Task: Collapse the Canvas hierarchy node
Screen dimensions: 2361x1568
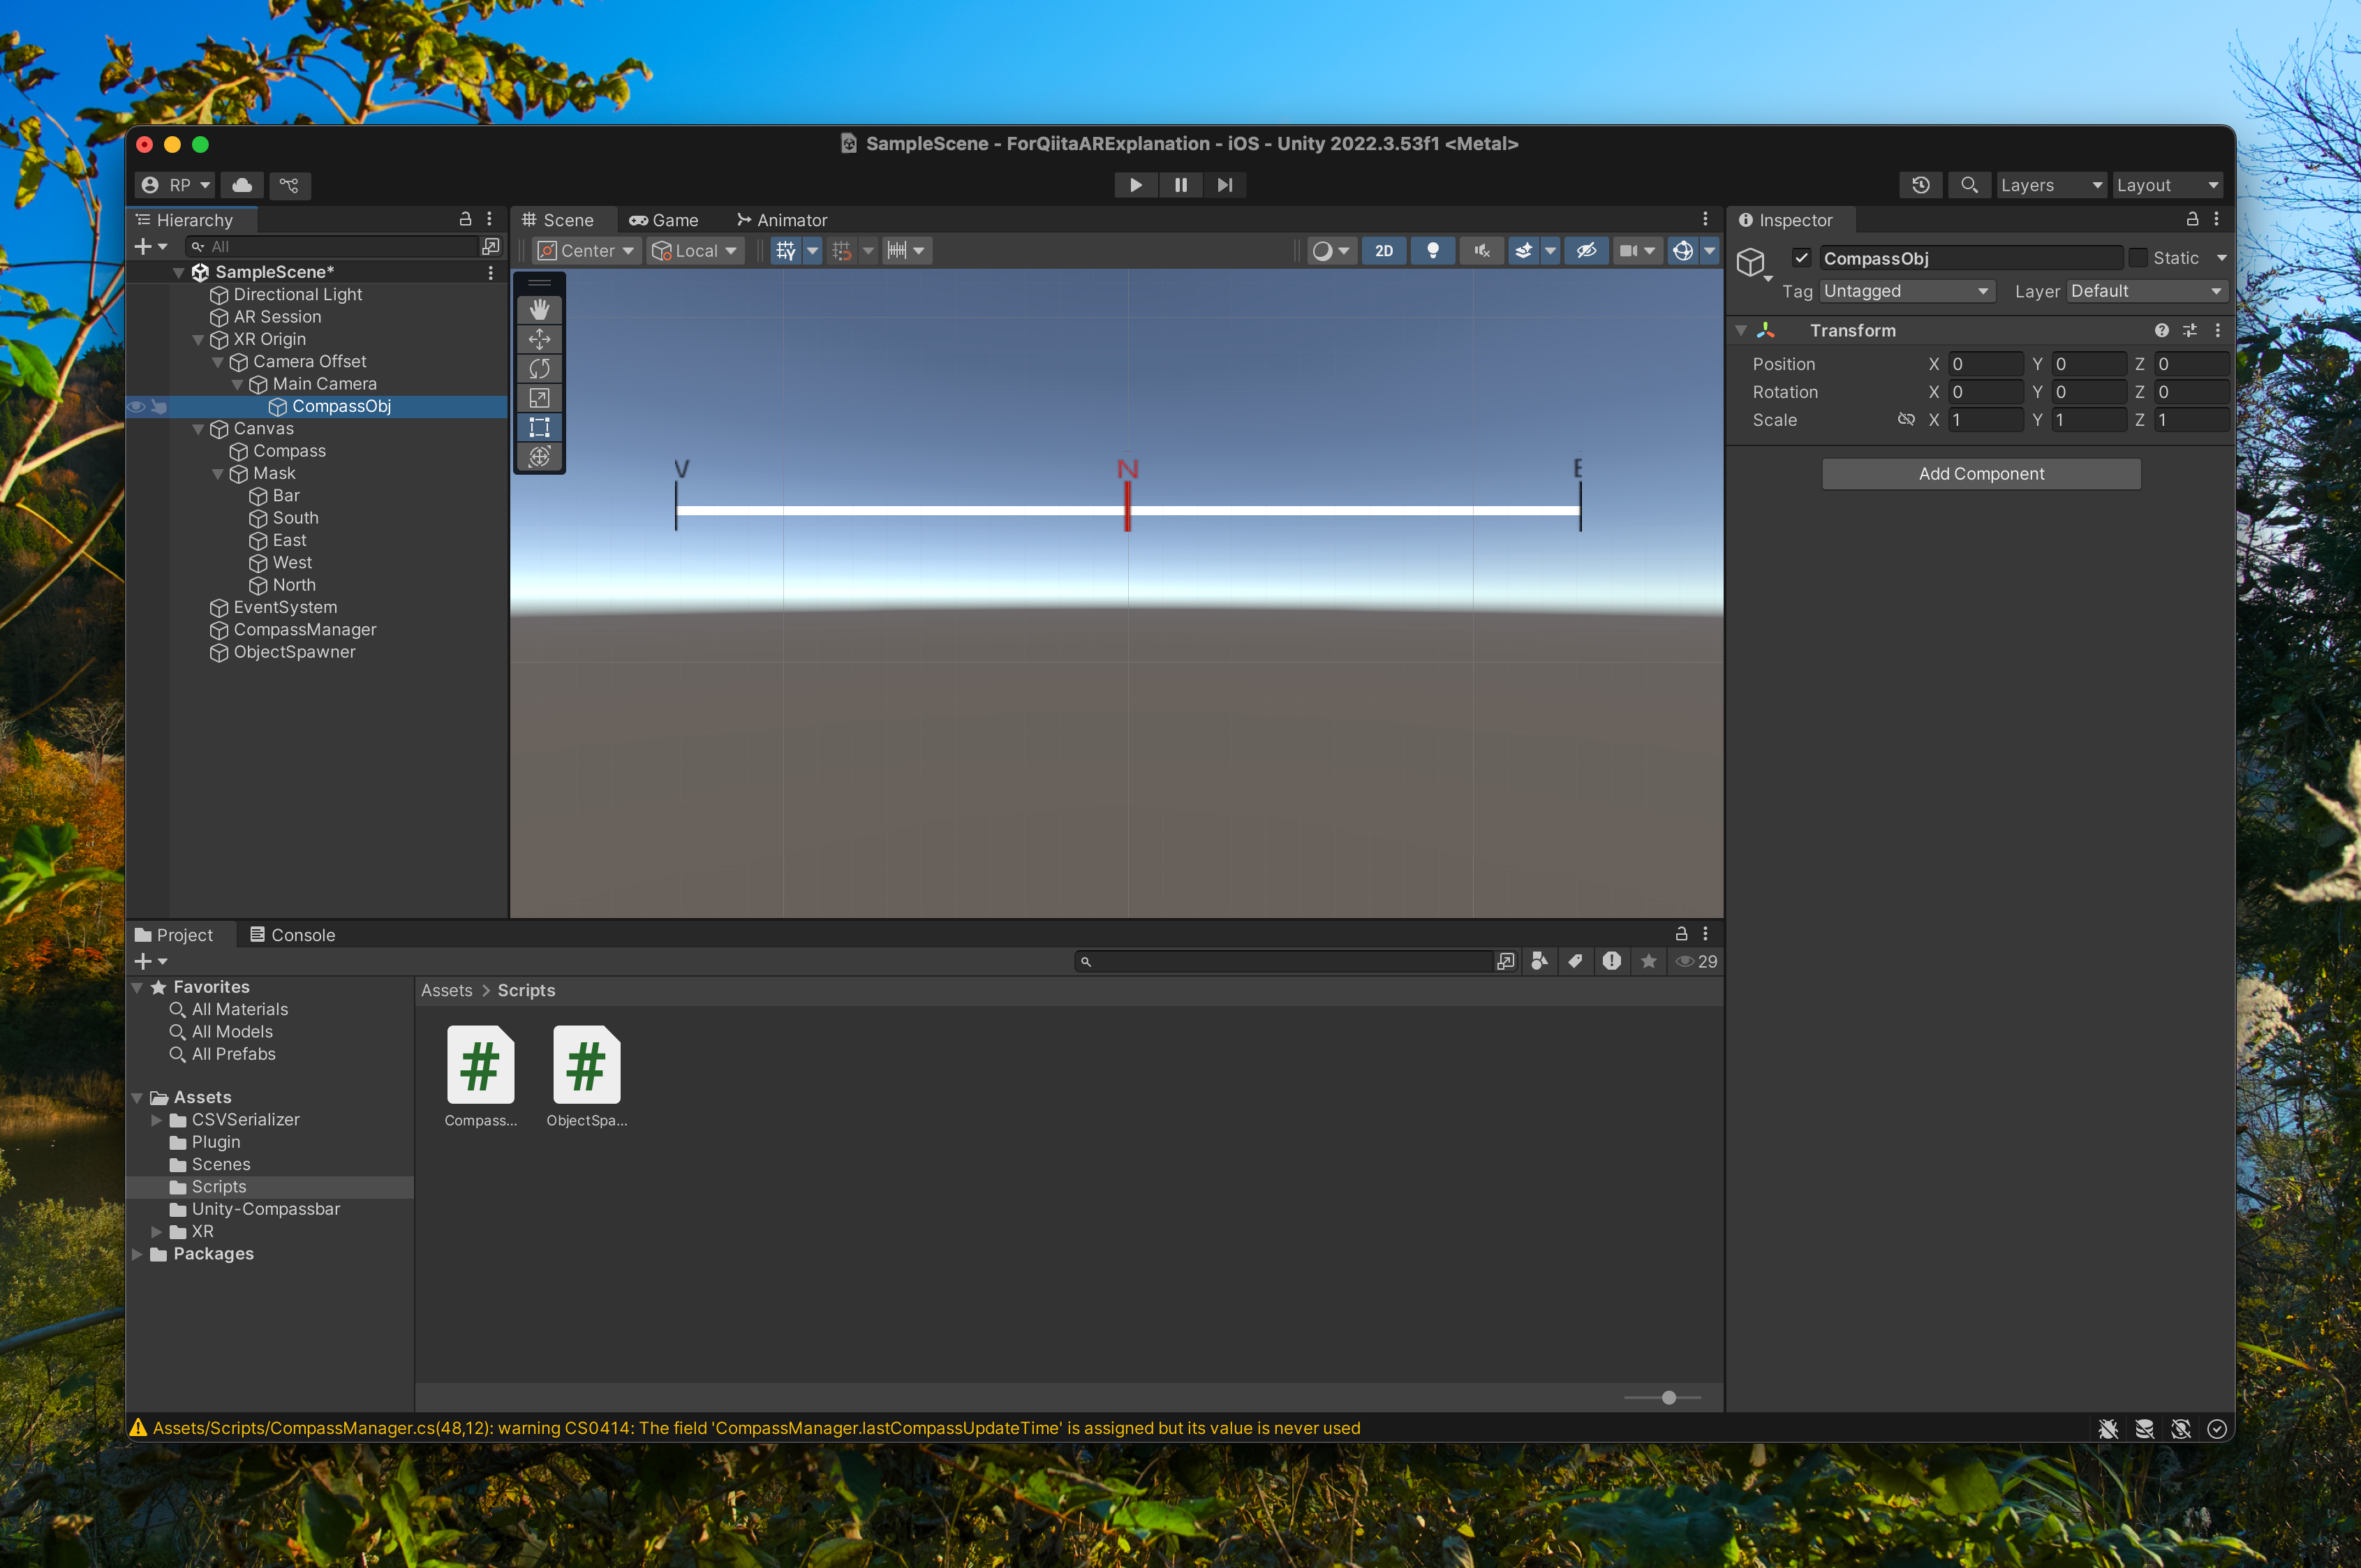Action: [198, 429]
